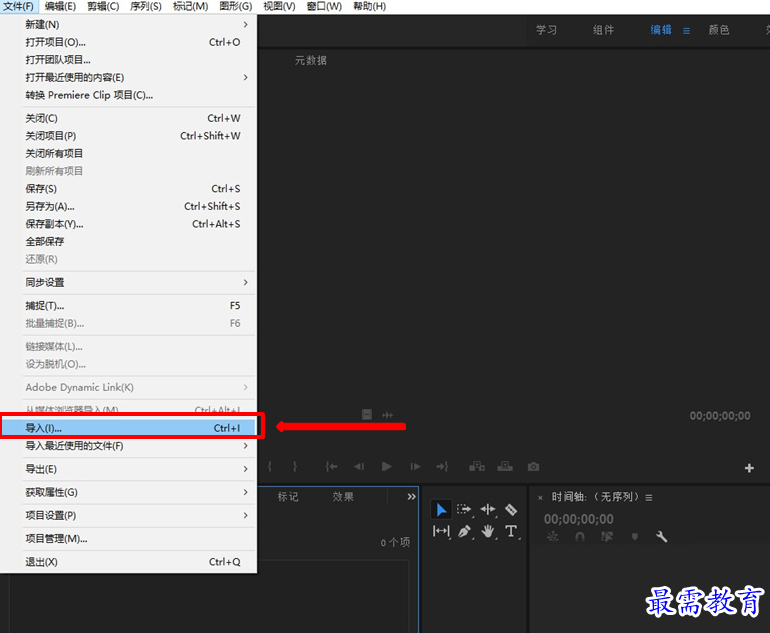Screen dimensions: 770x633
Task: Select the Selection arrow tool
Action: click(441, 510)
